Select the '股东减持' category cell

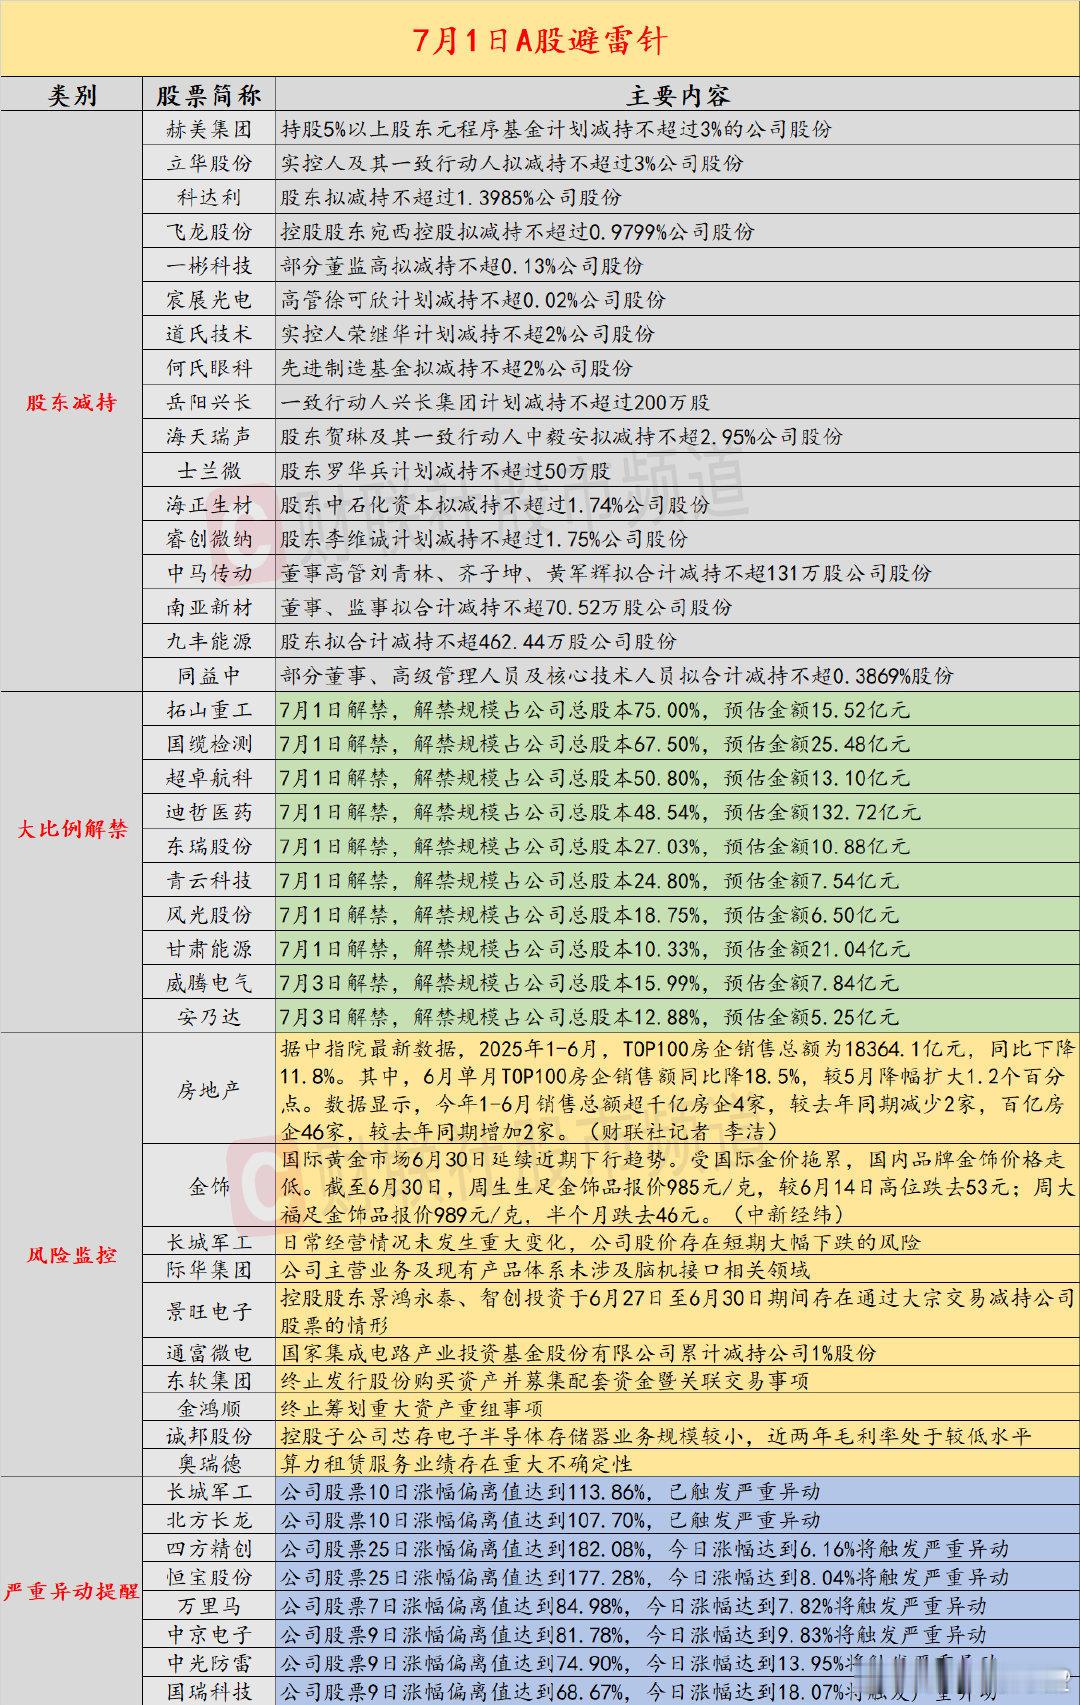pos(72,403)
